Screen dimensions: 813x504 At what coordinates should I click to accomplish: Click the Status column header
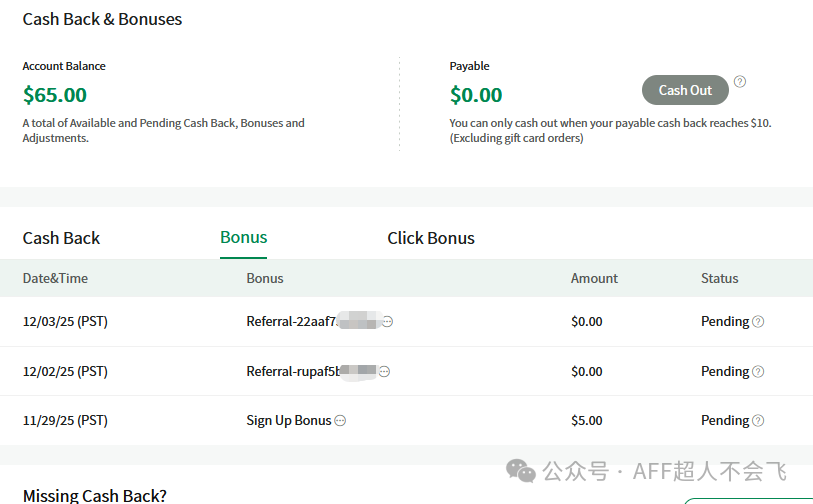pos(719,278)
